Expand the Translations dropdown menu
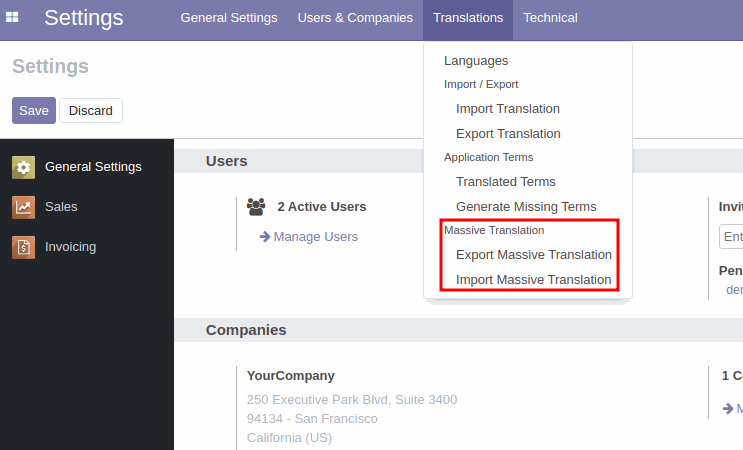The width and height of the screenshot is (743, 450). [x=468, y=18]
